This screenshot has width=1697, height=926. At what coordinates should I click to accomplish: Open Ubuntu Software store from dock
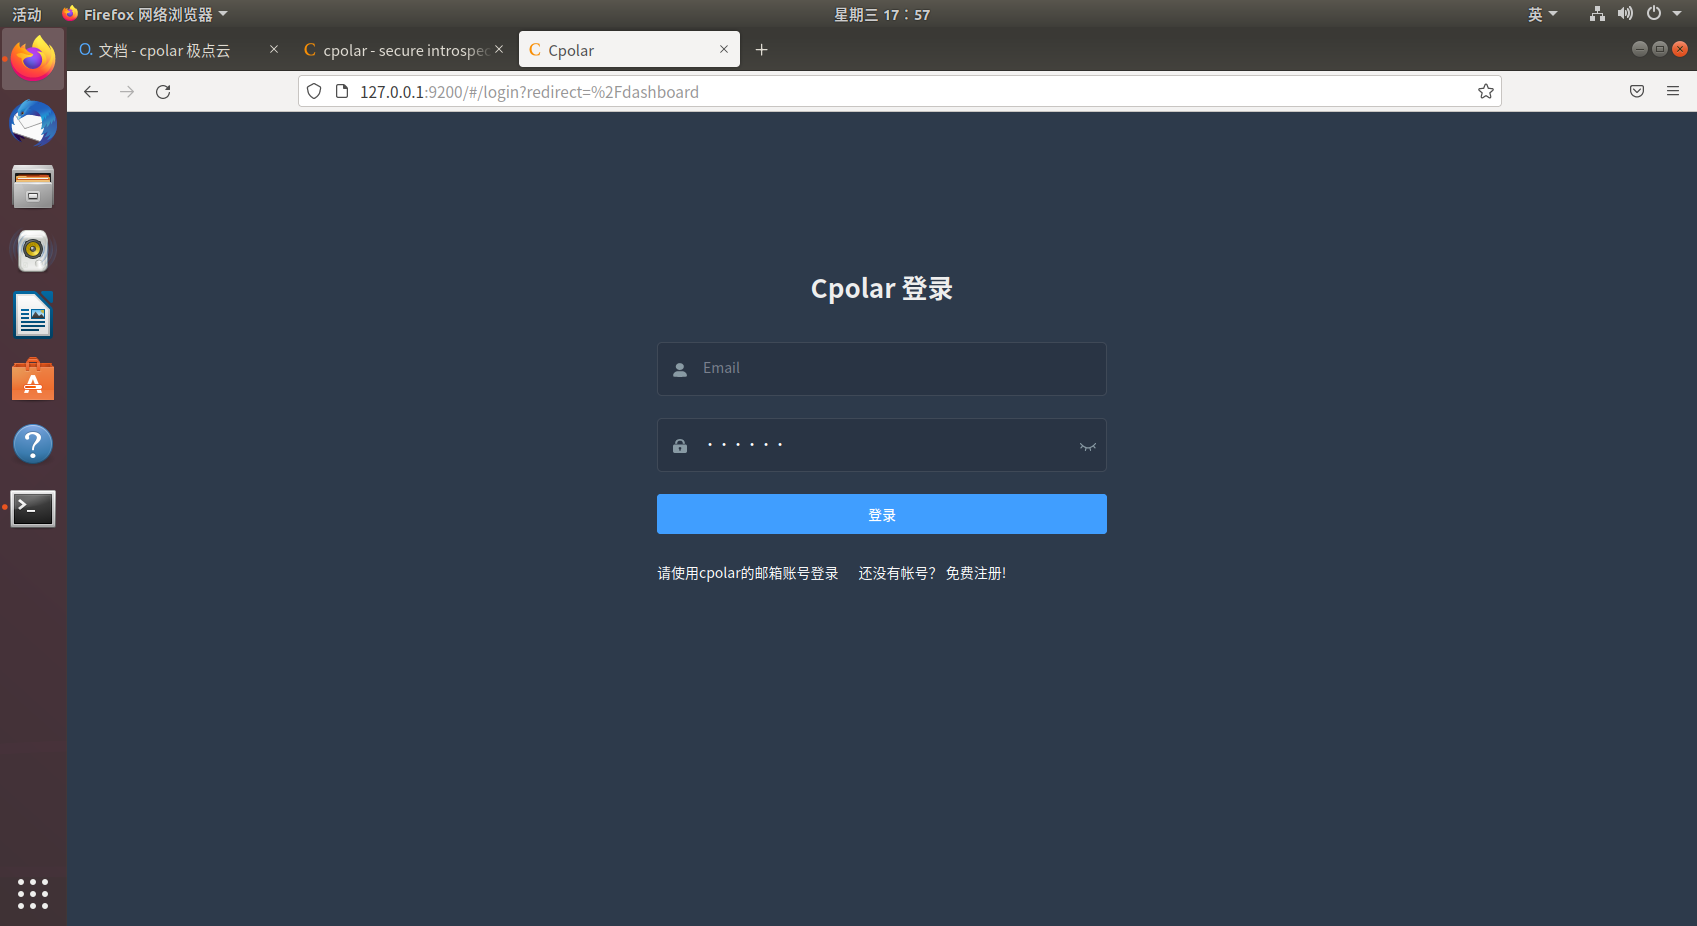[33, 380]
